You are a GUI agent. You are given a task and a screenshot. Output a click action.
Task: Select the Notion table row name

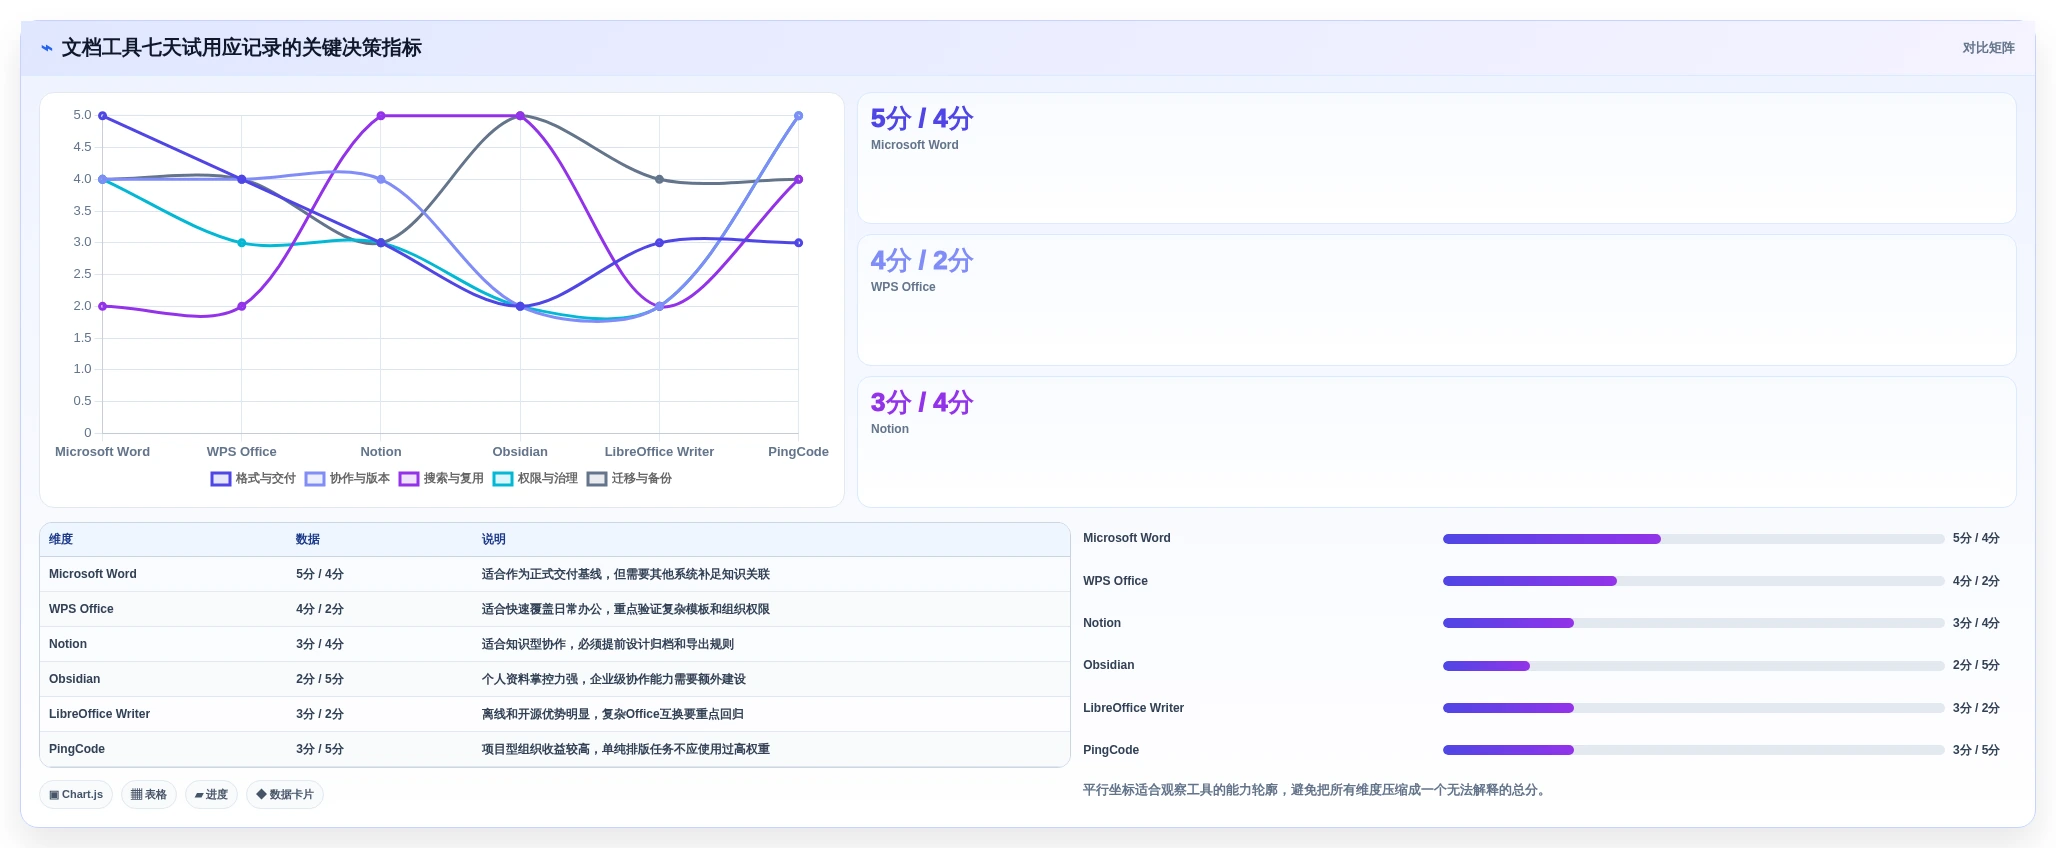68,644
